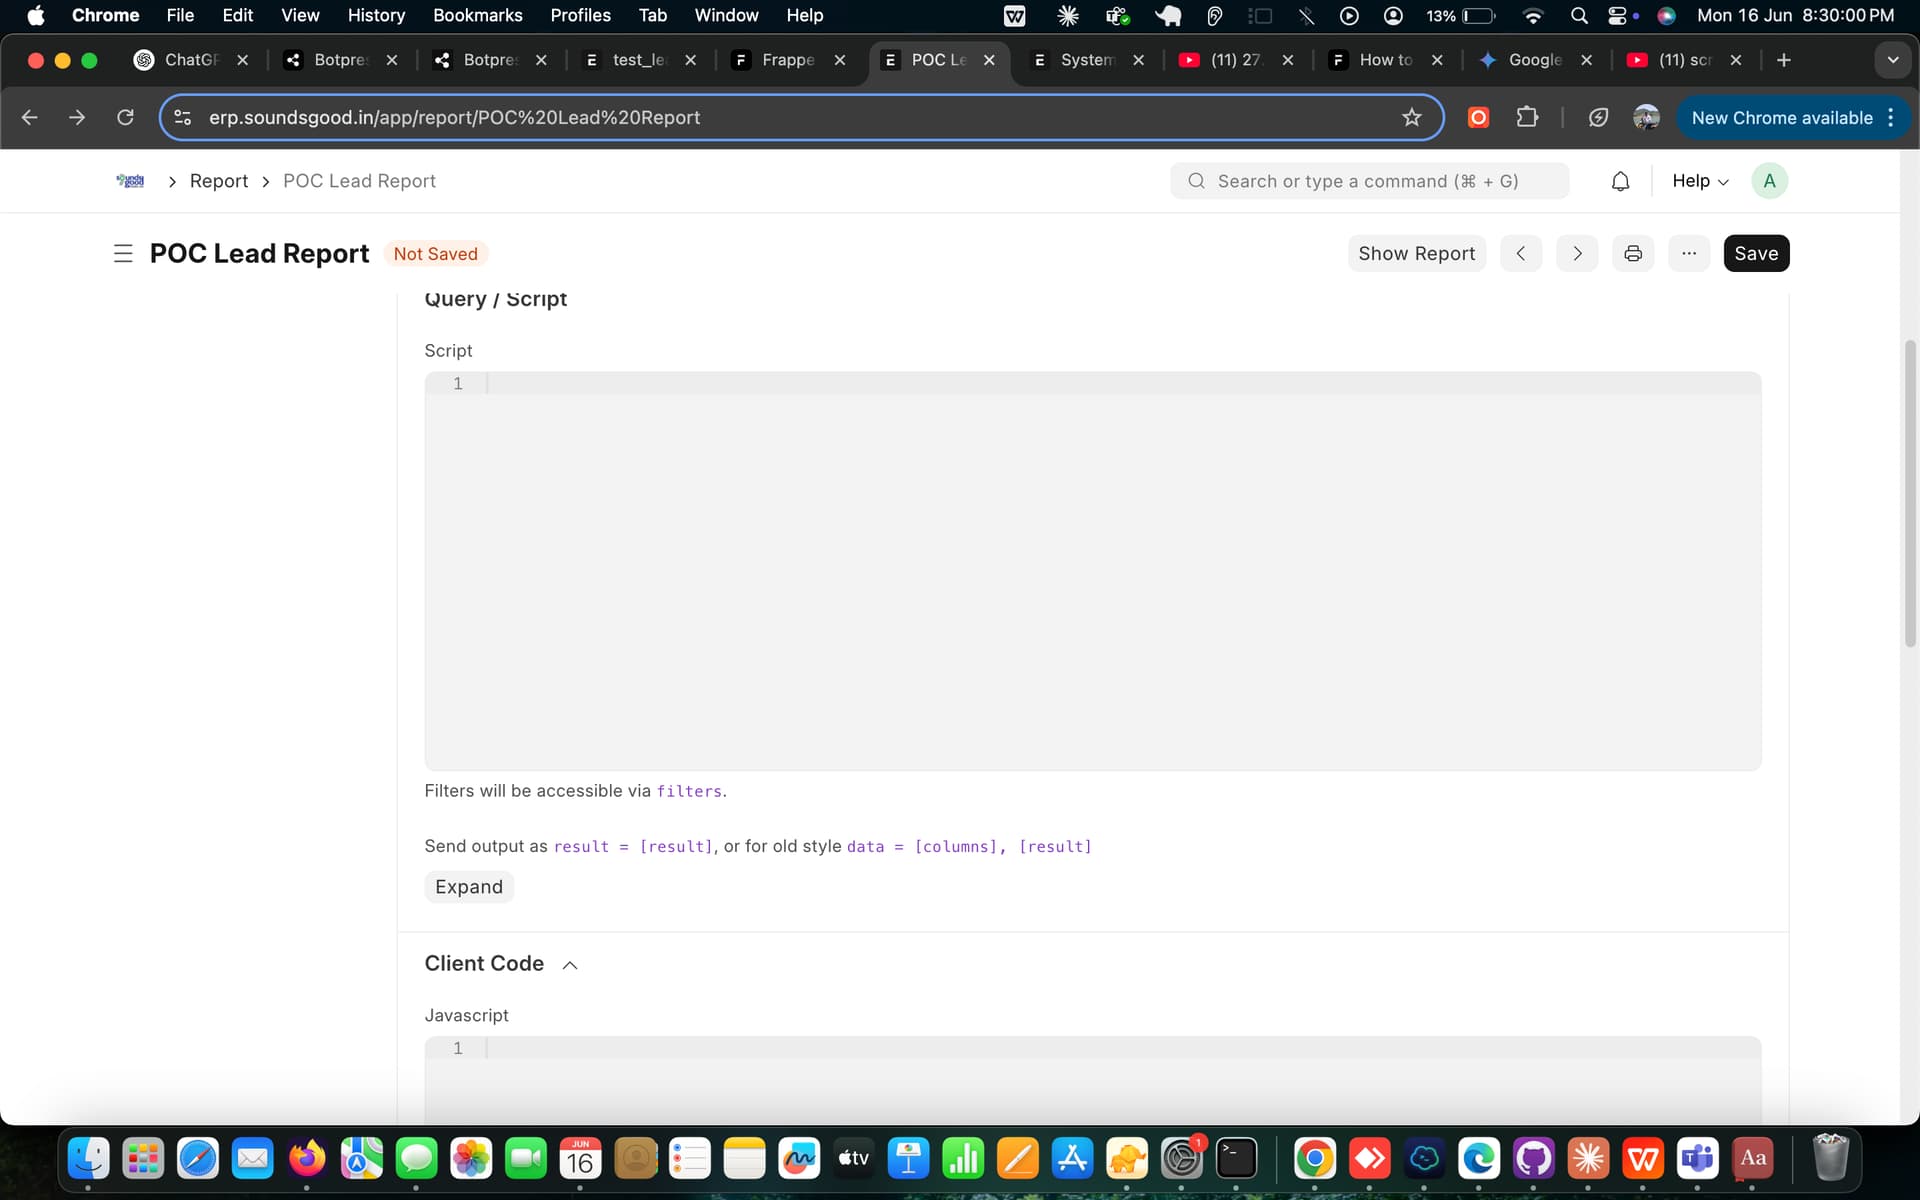Open Microsoft Teams in the dock
Viewport: 1920px width, 1200px height.
coord(1697,1159)
